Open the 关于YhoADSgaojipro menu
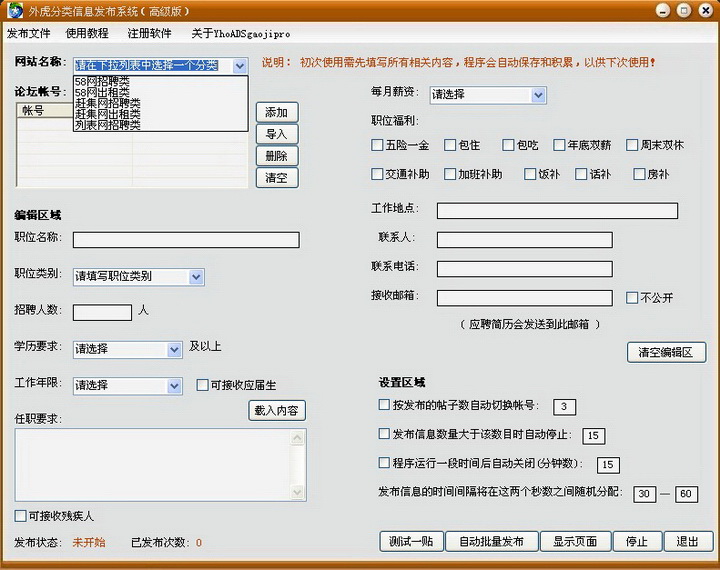 pos(241,34)
